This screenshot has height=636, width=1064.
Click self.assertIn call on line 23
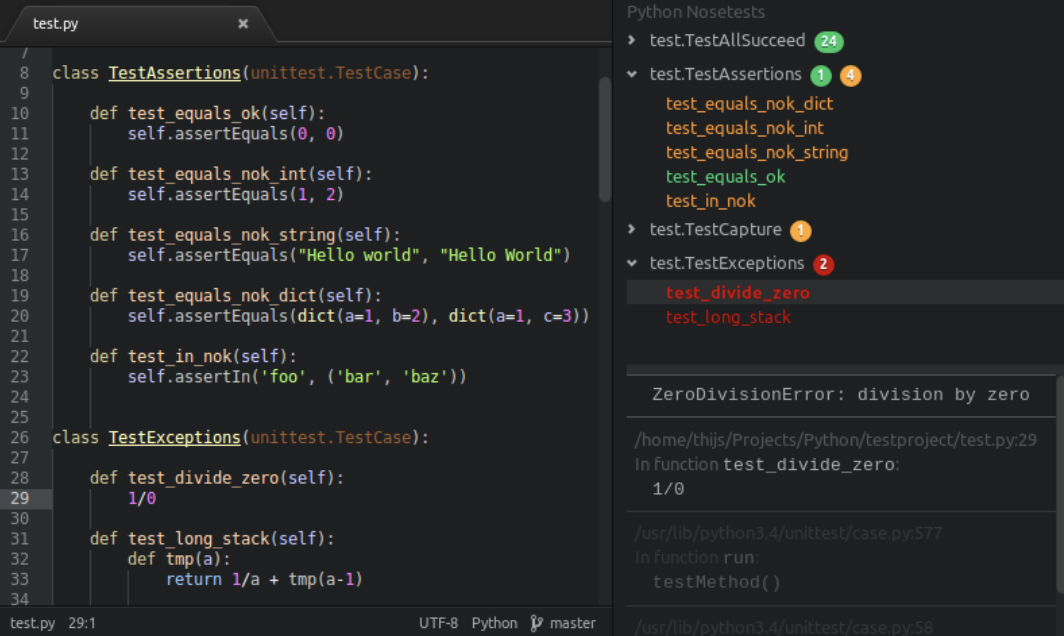(297, 377)
